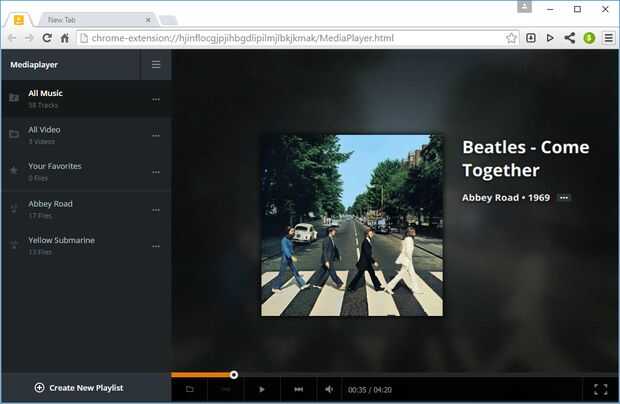Open options for All Video
Viewport: 620px width, 404px height.
click(x=156, y=136)
